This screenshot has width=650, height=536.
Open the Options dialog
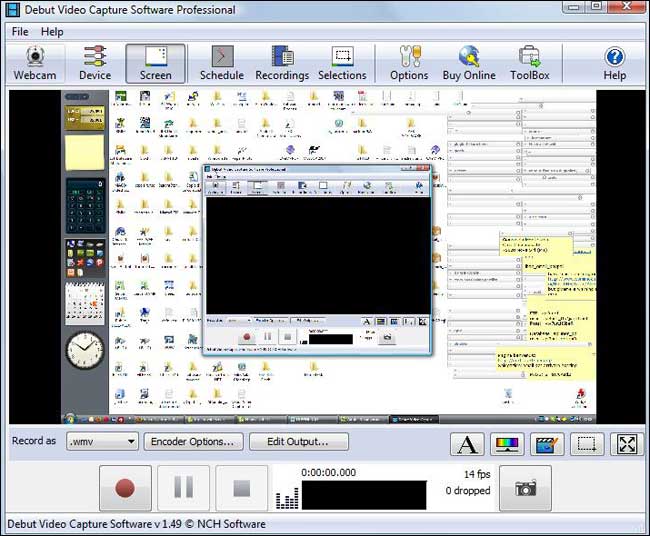409,63
